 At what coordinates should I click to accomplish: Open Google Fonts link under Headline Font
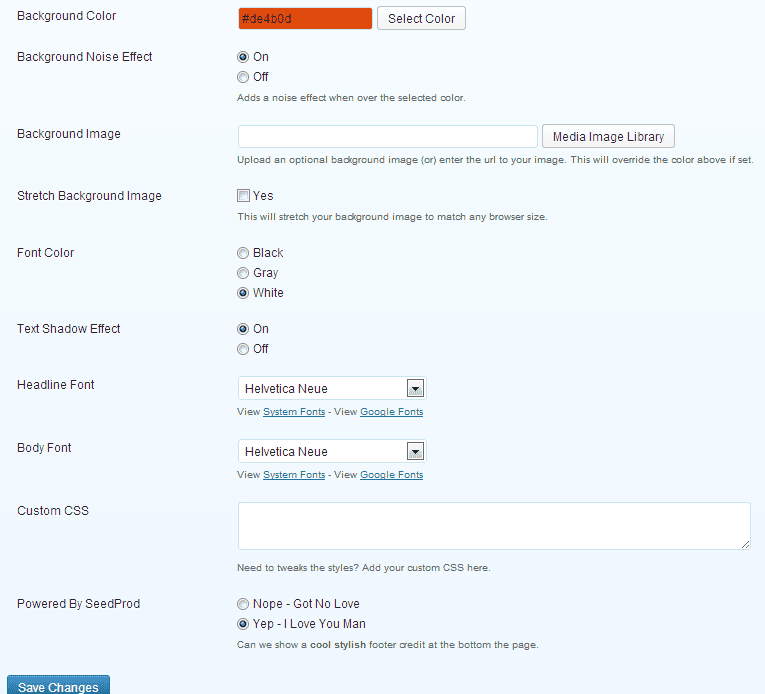391,412
